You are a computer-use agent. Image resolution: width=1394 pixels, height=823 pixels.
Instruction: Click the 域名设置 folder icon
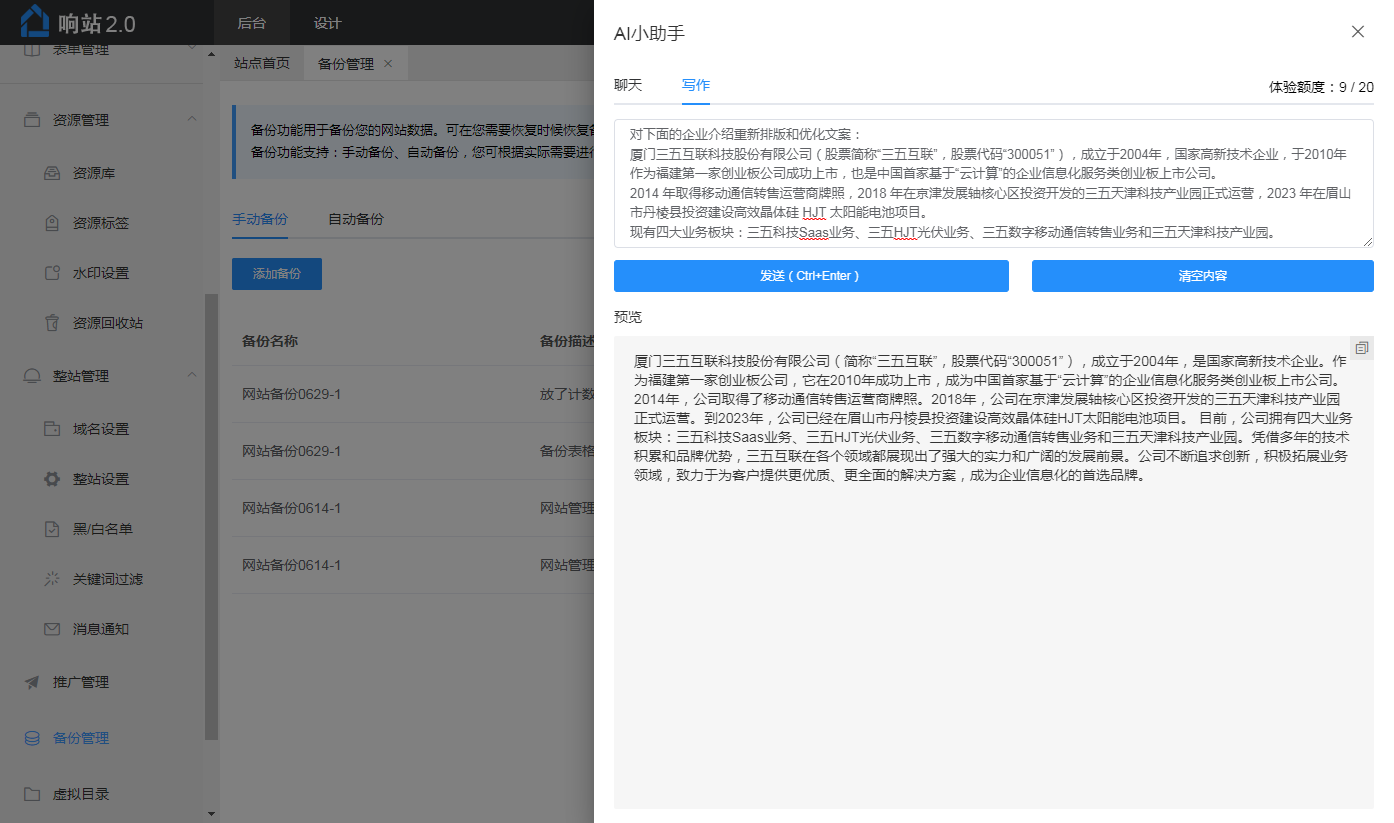(52, 429)
